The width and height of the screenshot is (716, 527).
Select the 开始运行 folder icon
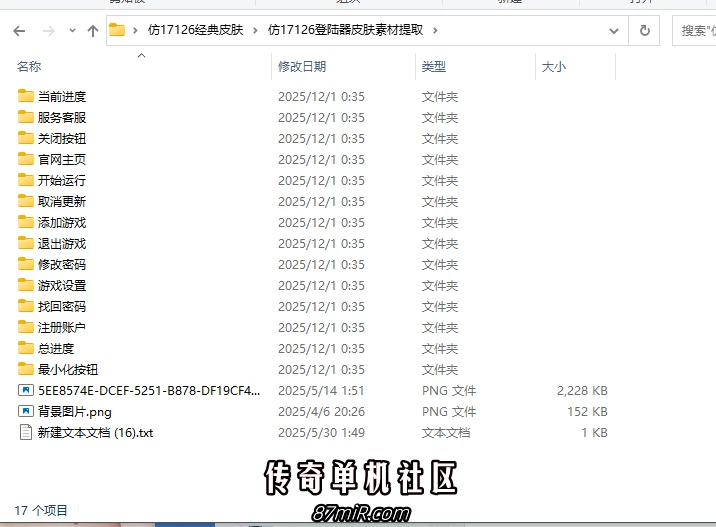26,180
